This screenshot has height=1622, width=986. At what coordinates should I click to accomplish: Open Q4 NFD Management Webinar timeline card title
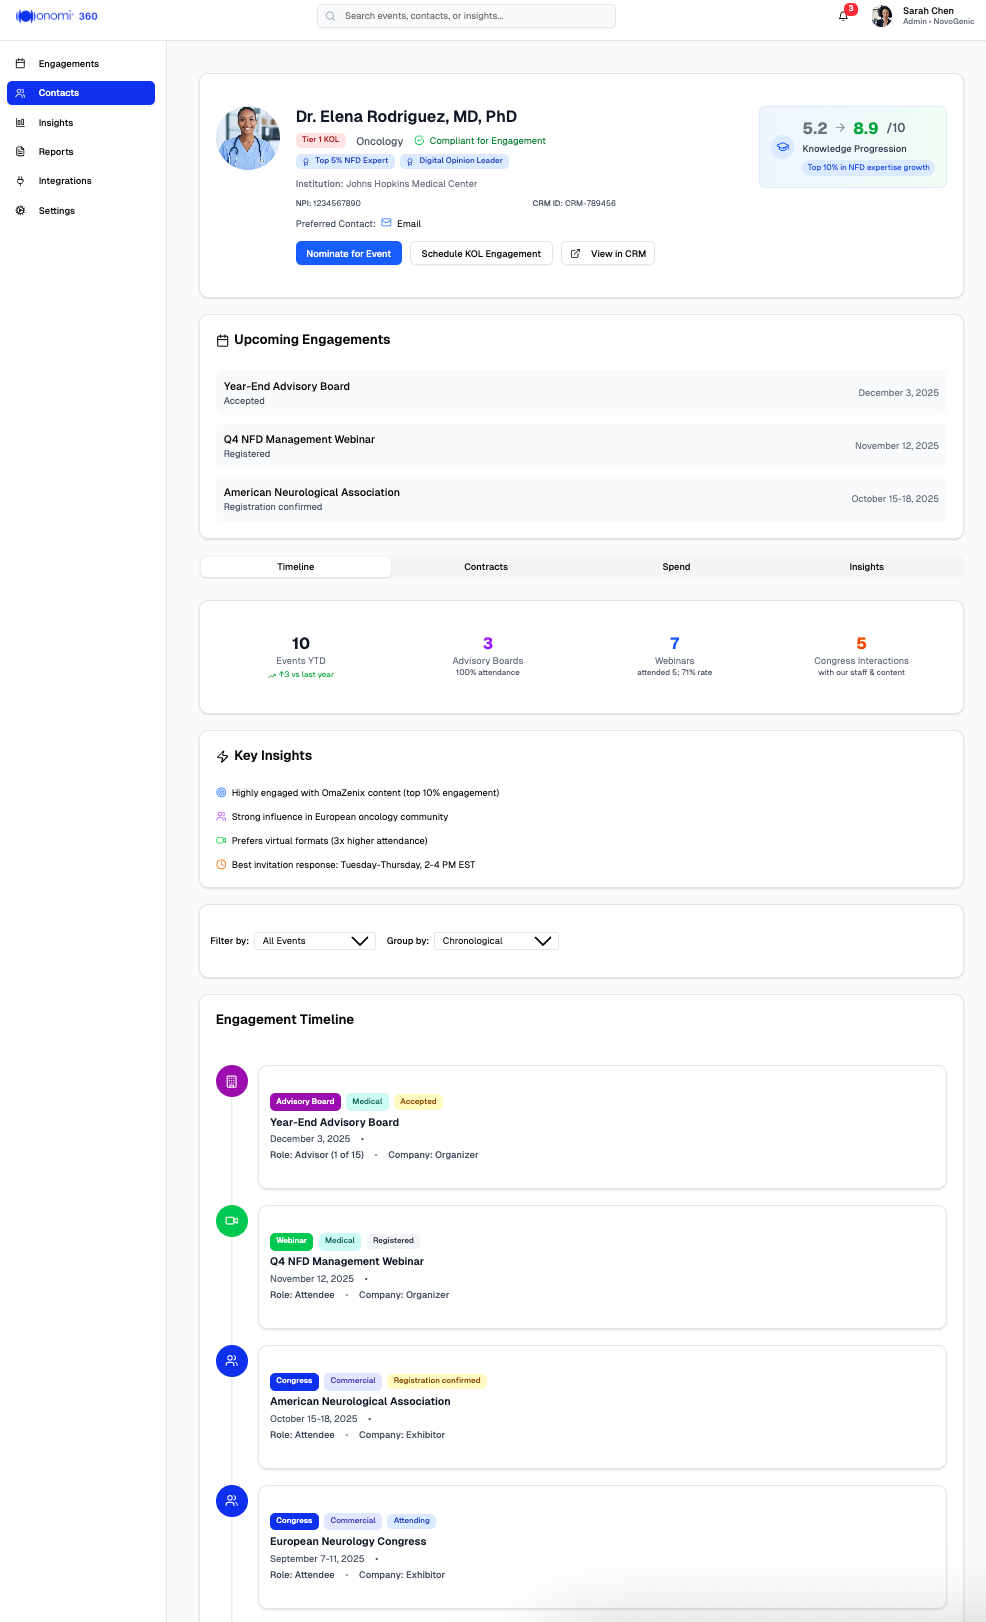pyautogui.click(x=347, y=1262)
